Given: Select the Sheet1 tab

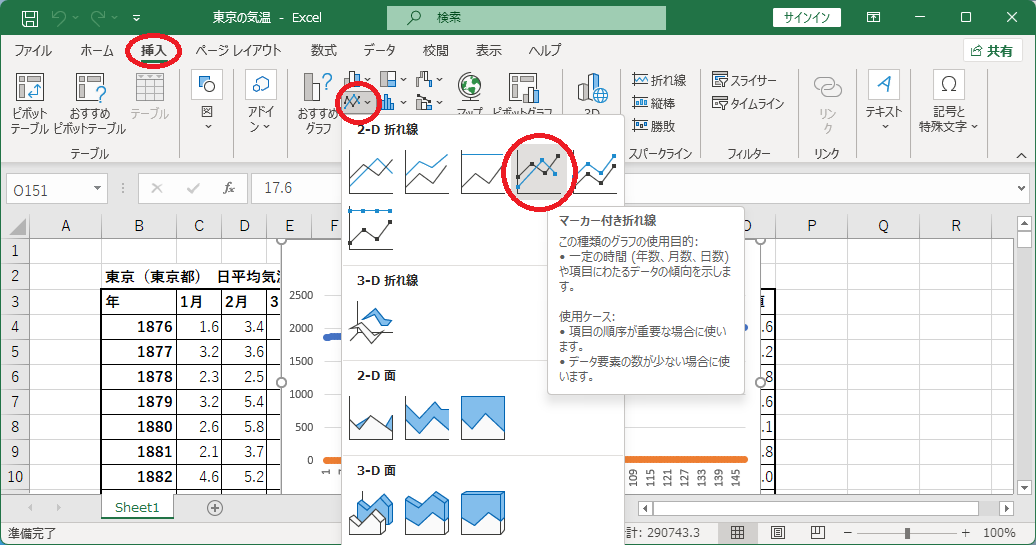Looking at the screenshot, I should tap(137, 507).
